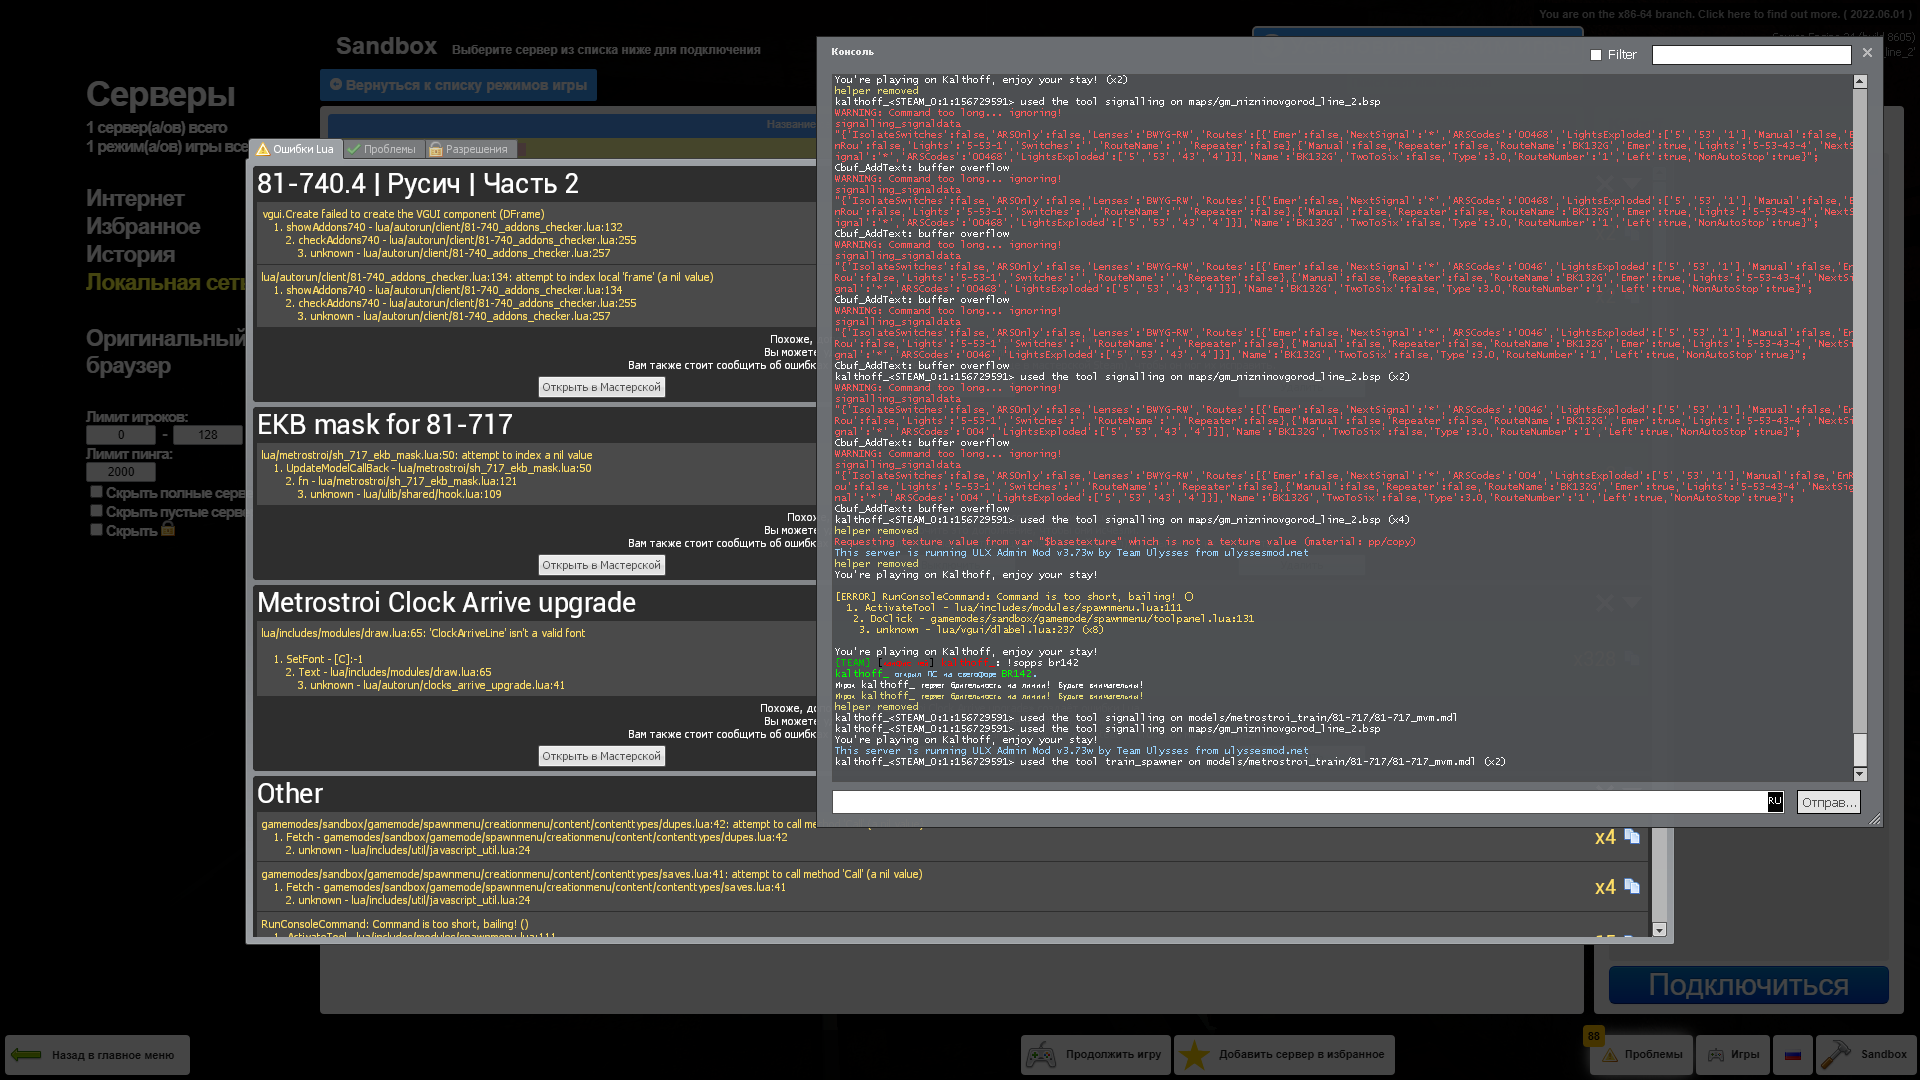Click the Подключиться button
This screenshot has width=1920, height=1080.
pos(1747,985)
